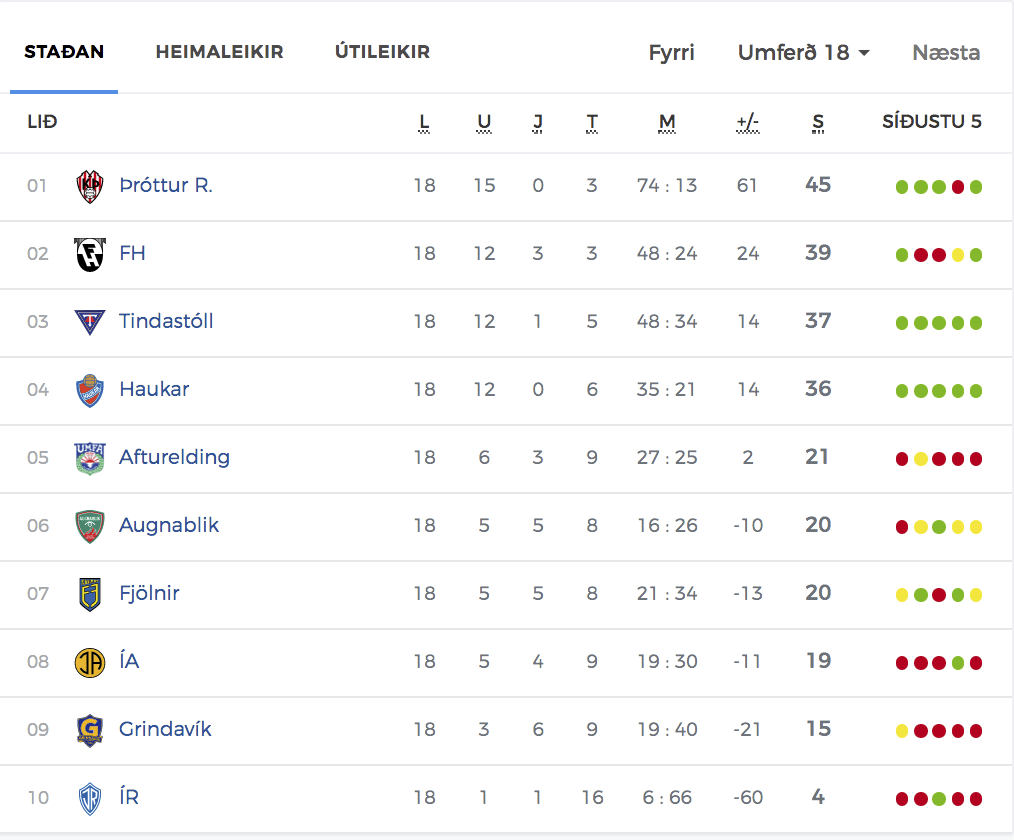Go to next round with Næsta
1014x840 pixels.
click(x=946, y=52)
